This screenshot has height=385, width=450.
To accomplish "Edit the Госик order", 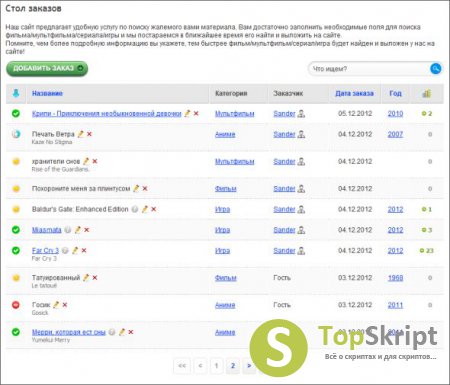I will coord(56,305).
